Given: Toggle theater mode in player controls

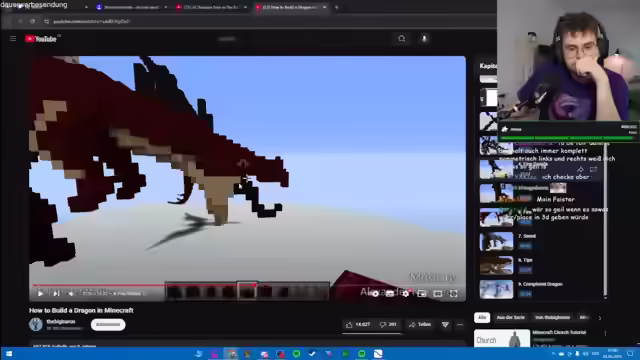Looking at the screenshot, I should (438, 293).
